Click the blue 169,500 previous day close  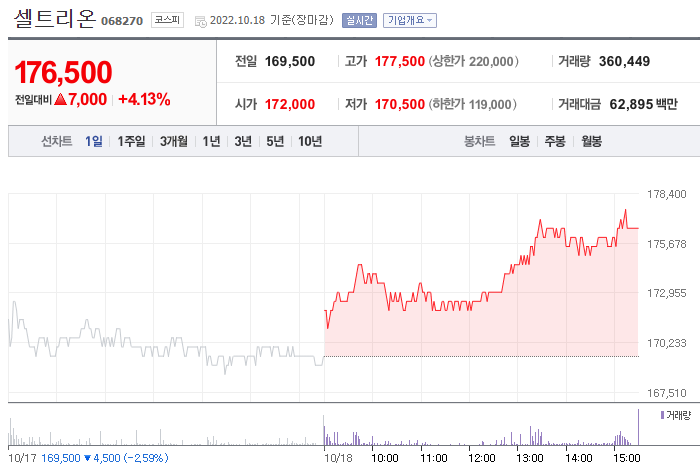point(61,458)
